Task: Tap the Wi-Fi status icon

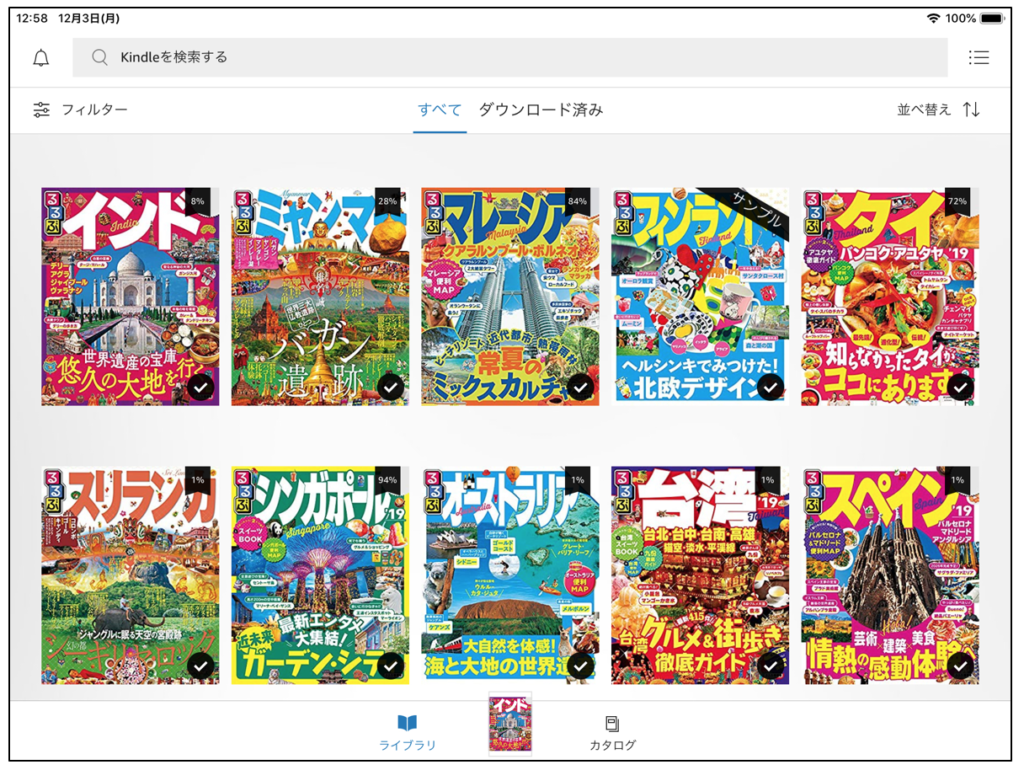Action: click(x=934, y=18)
